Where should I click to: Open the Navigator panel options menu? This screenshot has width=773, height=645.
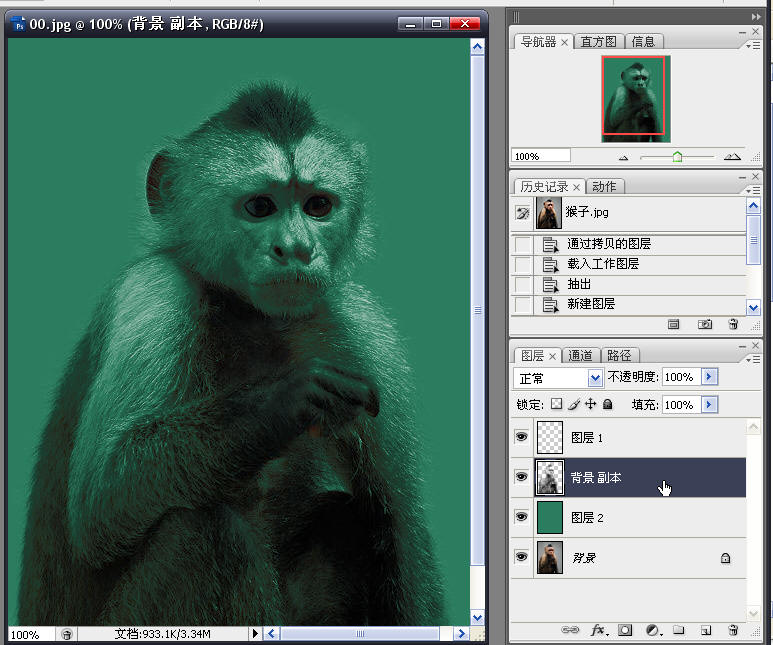click(753, 45)
